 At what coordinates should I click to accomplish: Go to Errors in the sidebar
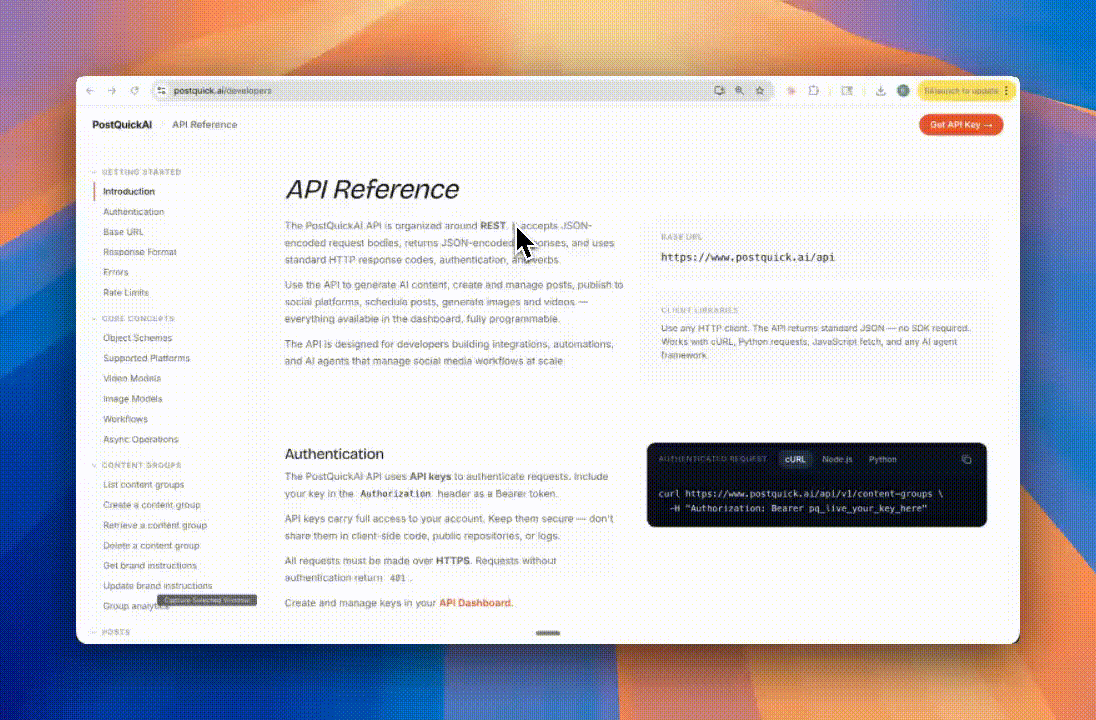tap(115, 273)
